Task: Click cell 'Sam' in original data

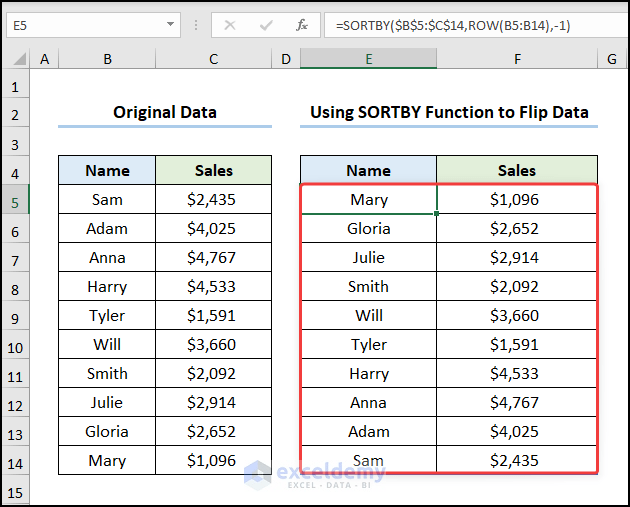Action: click(x=107, y=199)
